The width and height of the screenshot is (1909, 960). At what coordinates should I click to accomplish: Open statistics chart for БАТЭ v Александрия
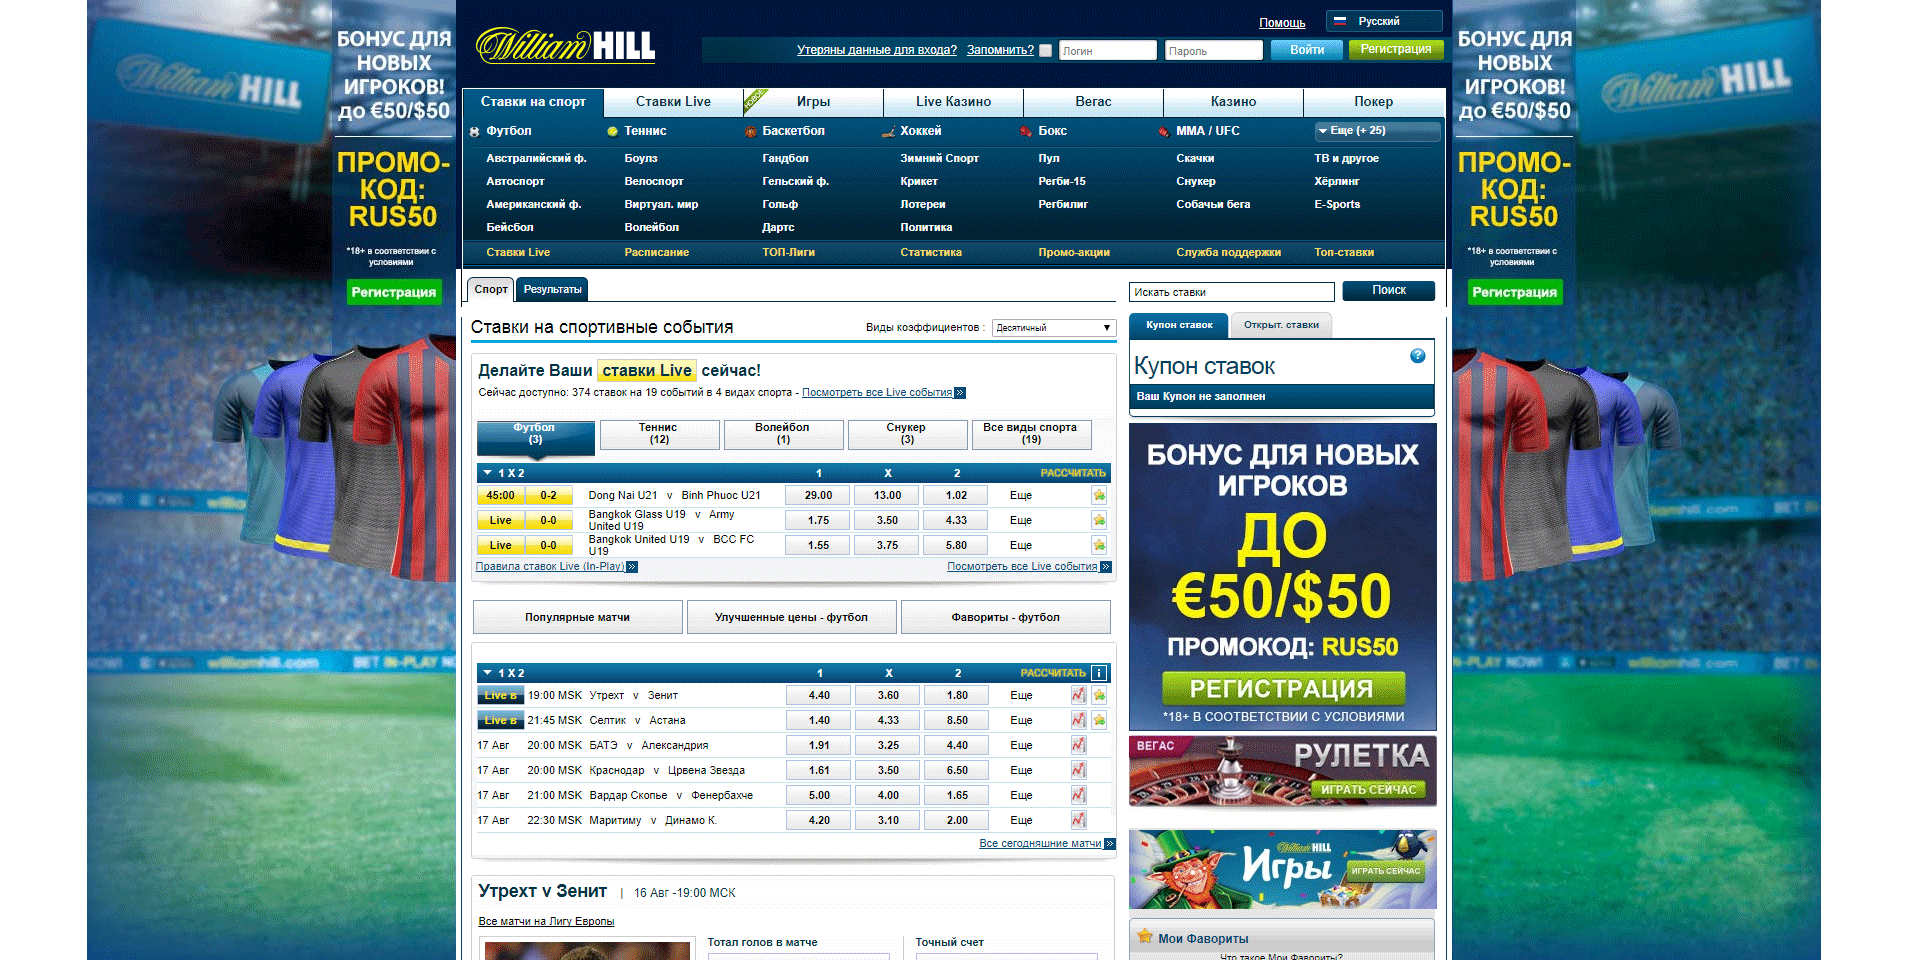pyautogui.click(x=1078, y=745)
